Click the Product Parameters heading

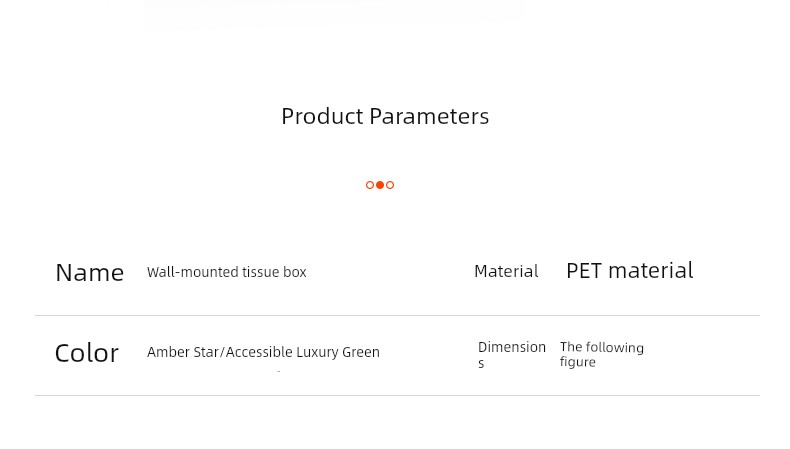coord(385,116)
